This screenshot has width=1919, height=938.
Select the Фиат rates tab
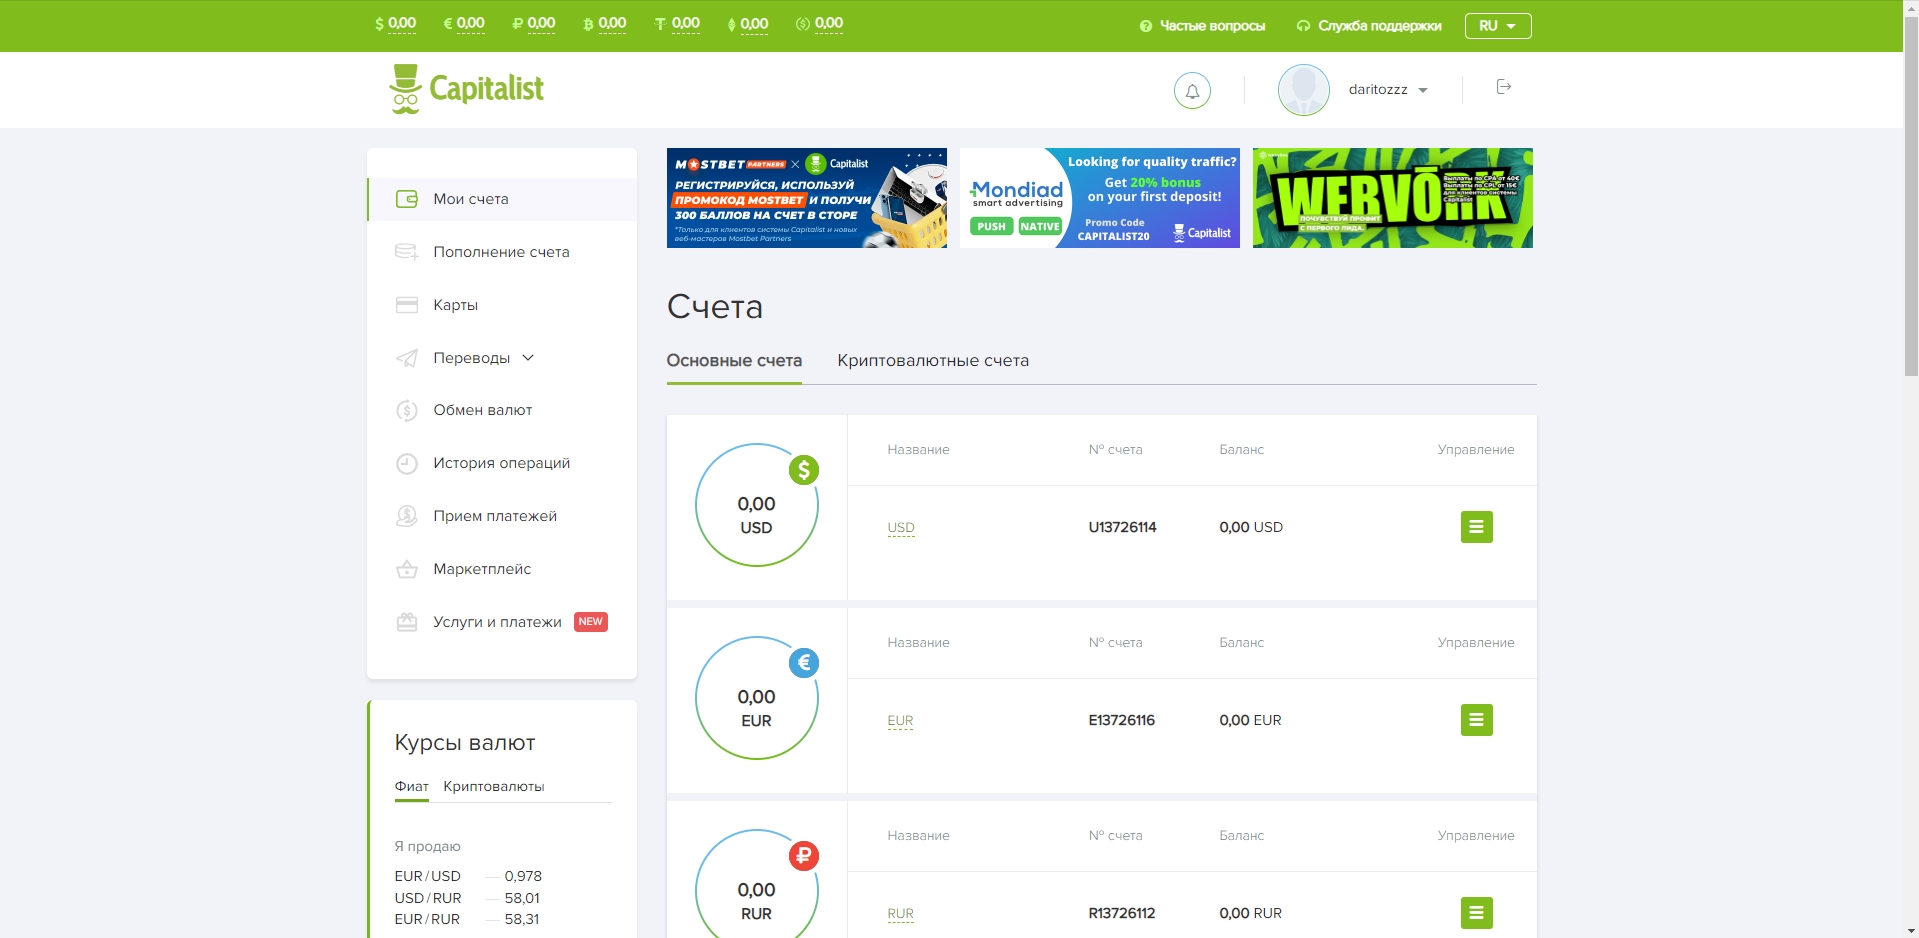412,787
